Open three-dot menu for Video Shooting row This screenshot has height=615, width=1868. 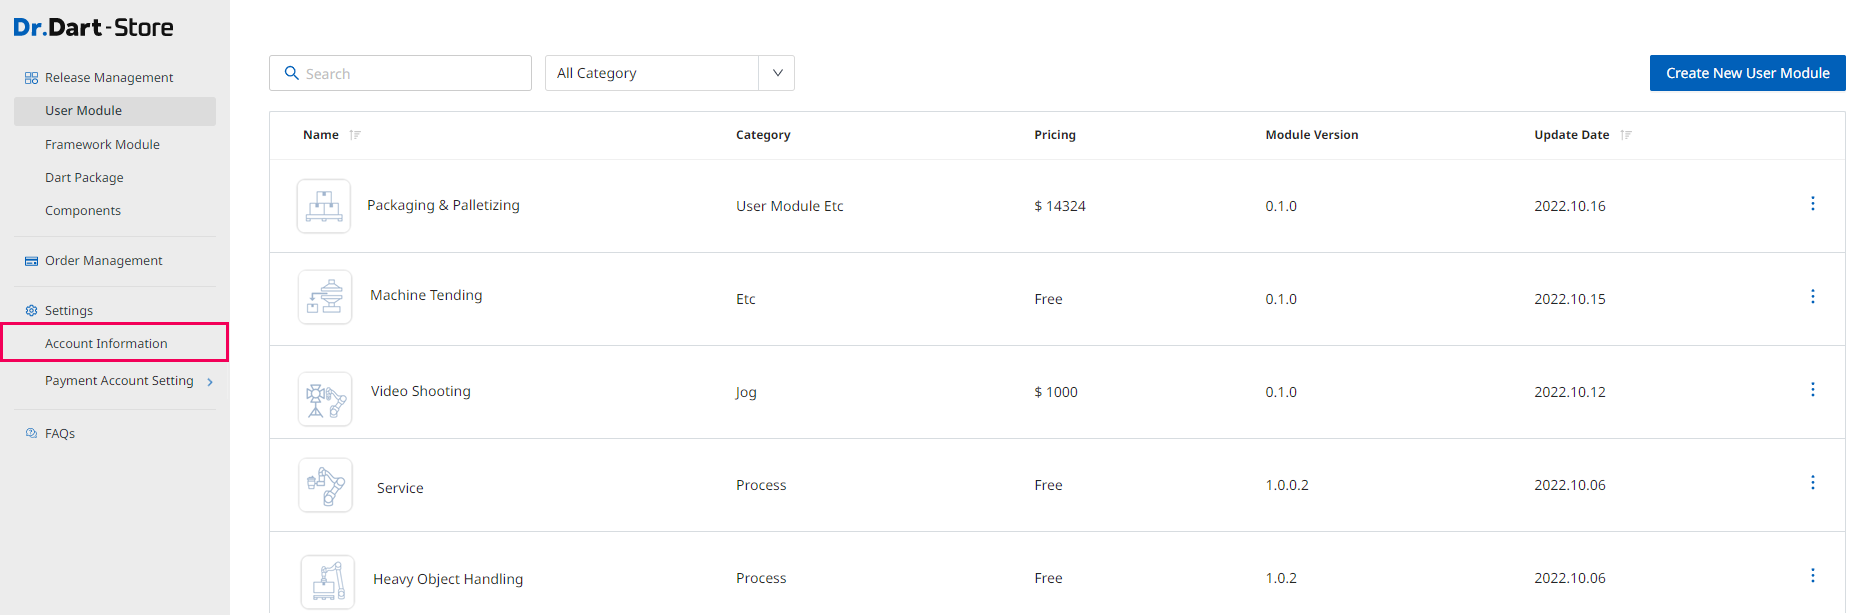[x=1812, y=390]
